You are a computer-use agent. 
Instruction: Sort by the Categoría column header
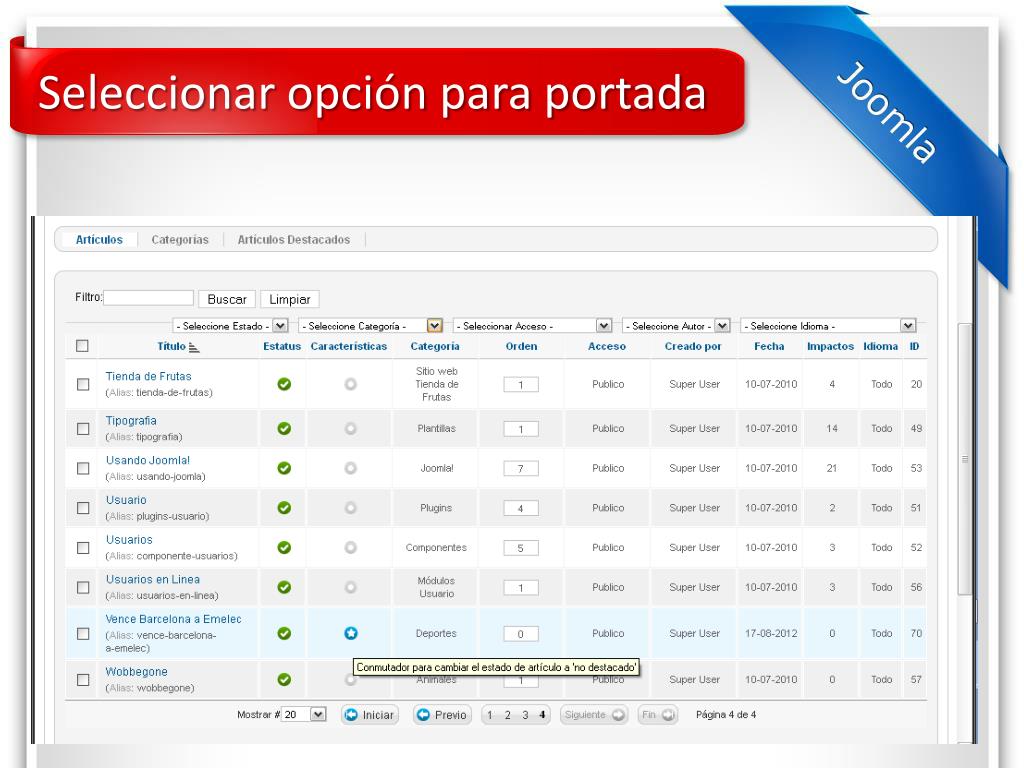(x=435, y=346)
